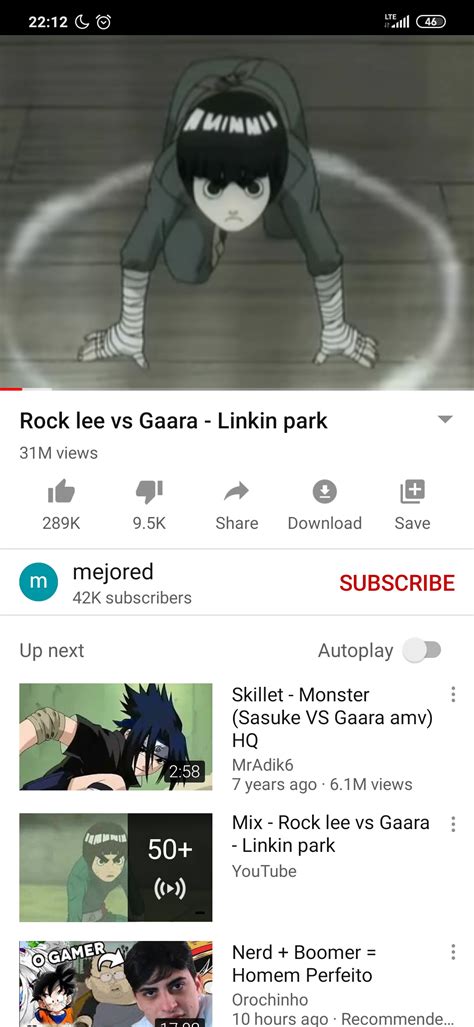Open the 50+ Mix playlist thumbnail
474x1027 pixels.
click(x=116, y=867)
